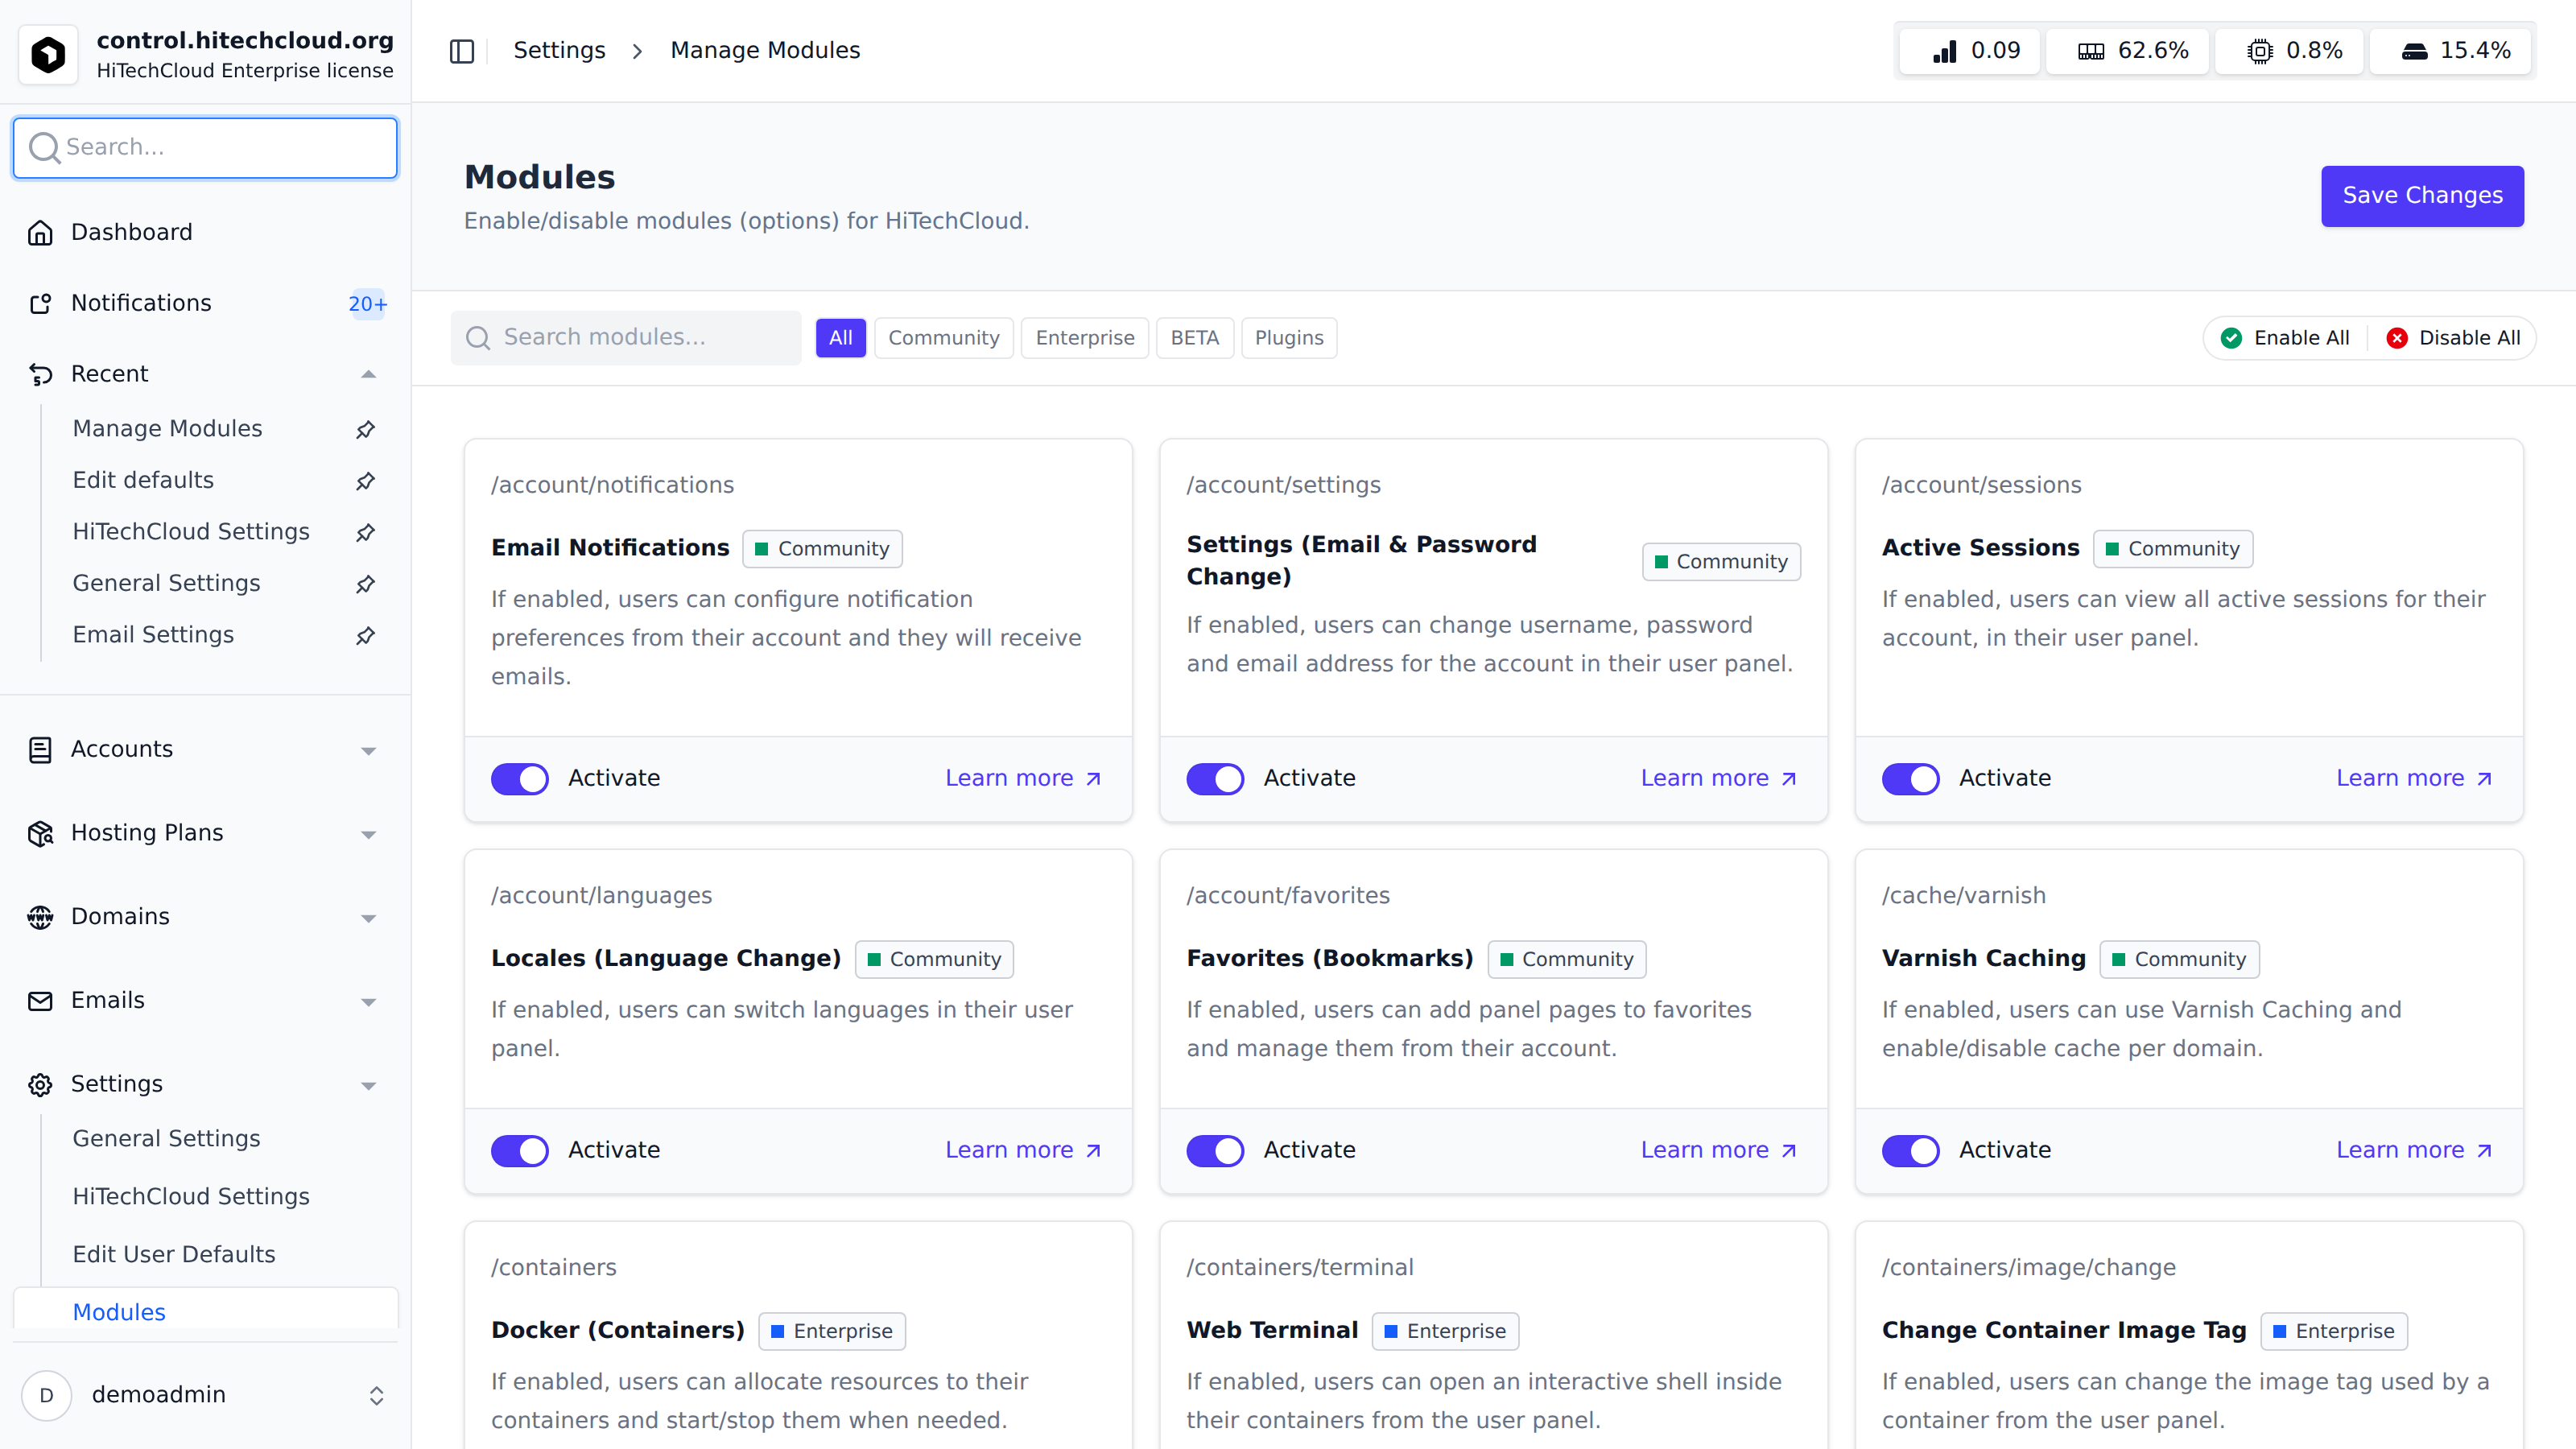Click the Emails envelope icon
Image resolution: width=2576 pixels, height=1449 pixels.
point(40,1001)
